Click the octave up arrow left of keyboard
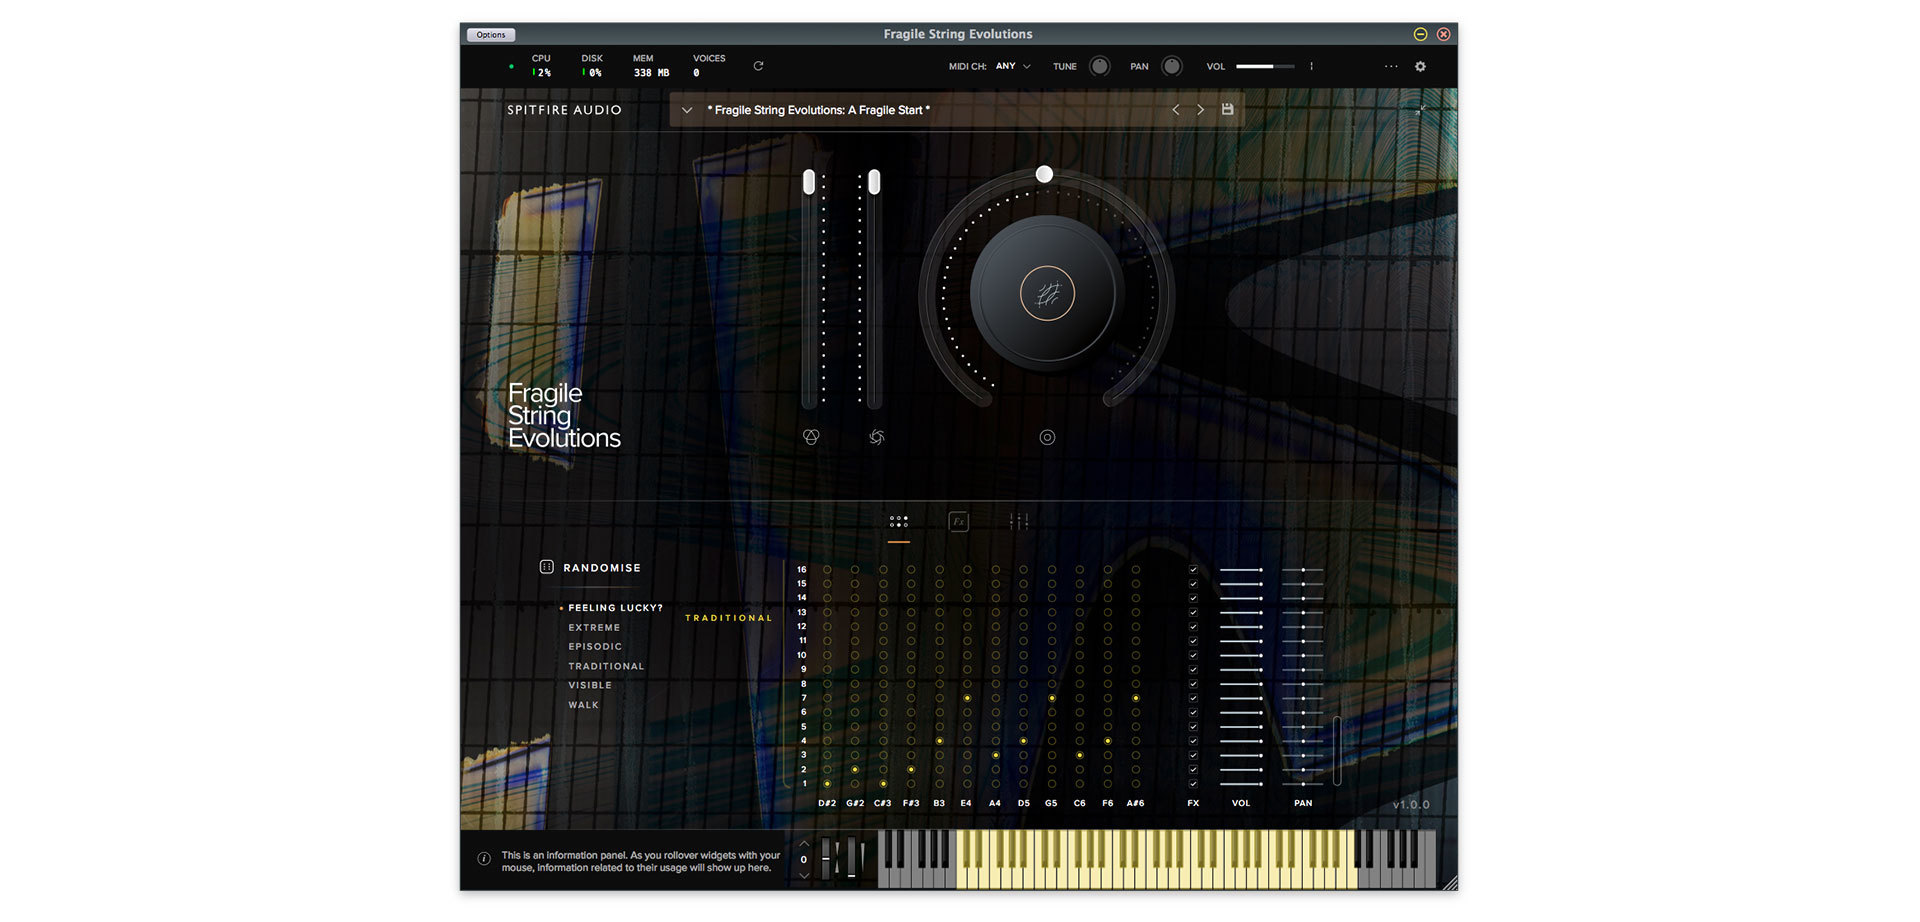Screen dimensions: 1920x922 point(804,844)
